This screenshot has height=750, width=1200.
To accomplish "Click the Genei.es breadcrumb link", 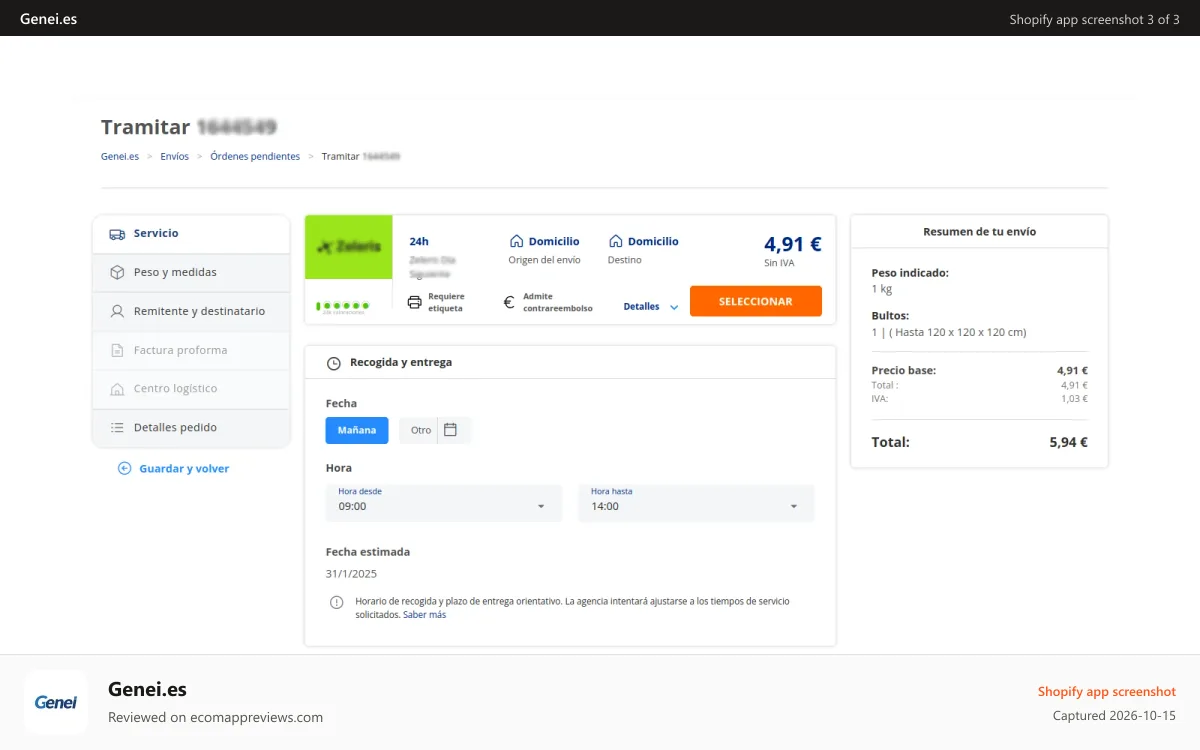I will pyautogui.click(x=120, y=157).
